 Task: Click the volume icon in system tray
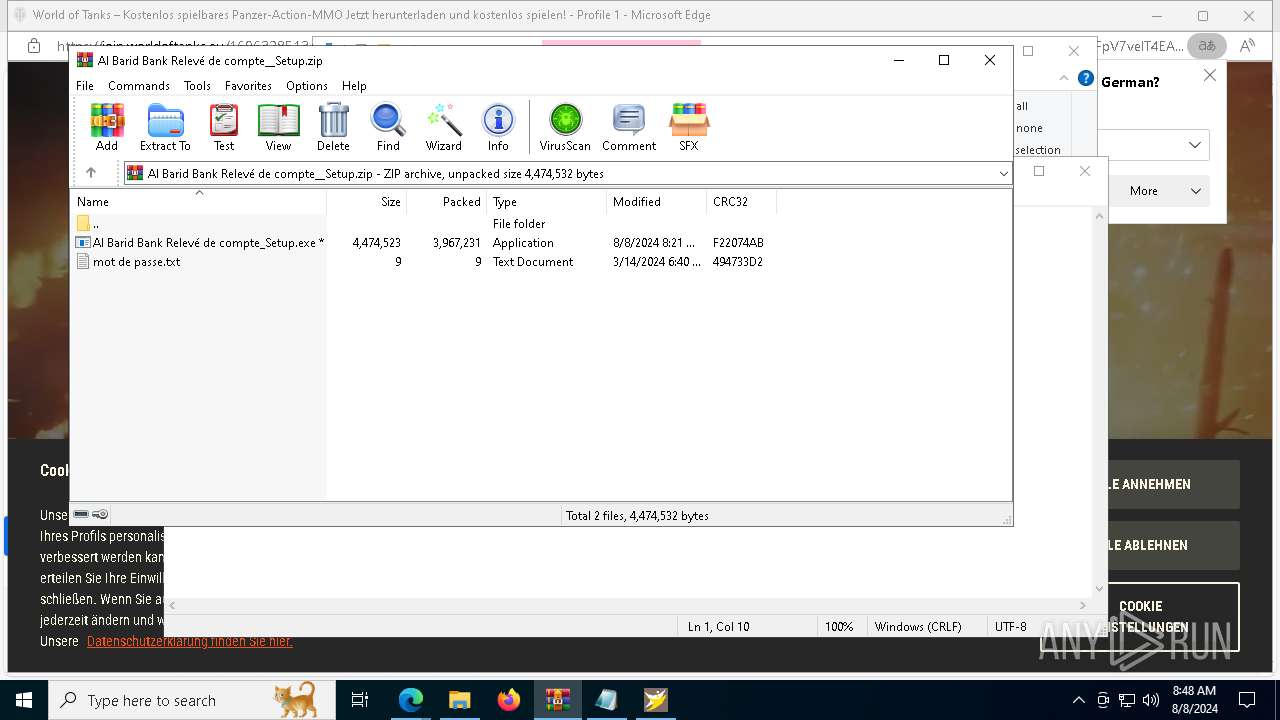(1151, 700)
